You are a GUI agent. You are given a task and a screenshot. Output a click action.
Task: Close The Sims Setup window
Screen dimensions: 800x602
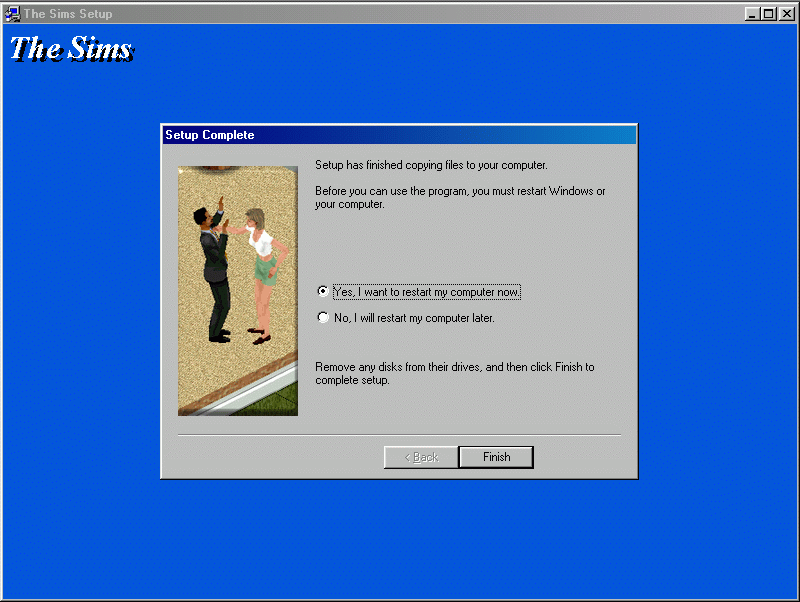786,14
